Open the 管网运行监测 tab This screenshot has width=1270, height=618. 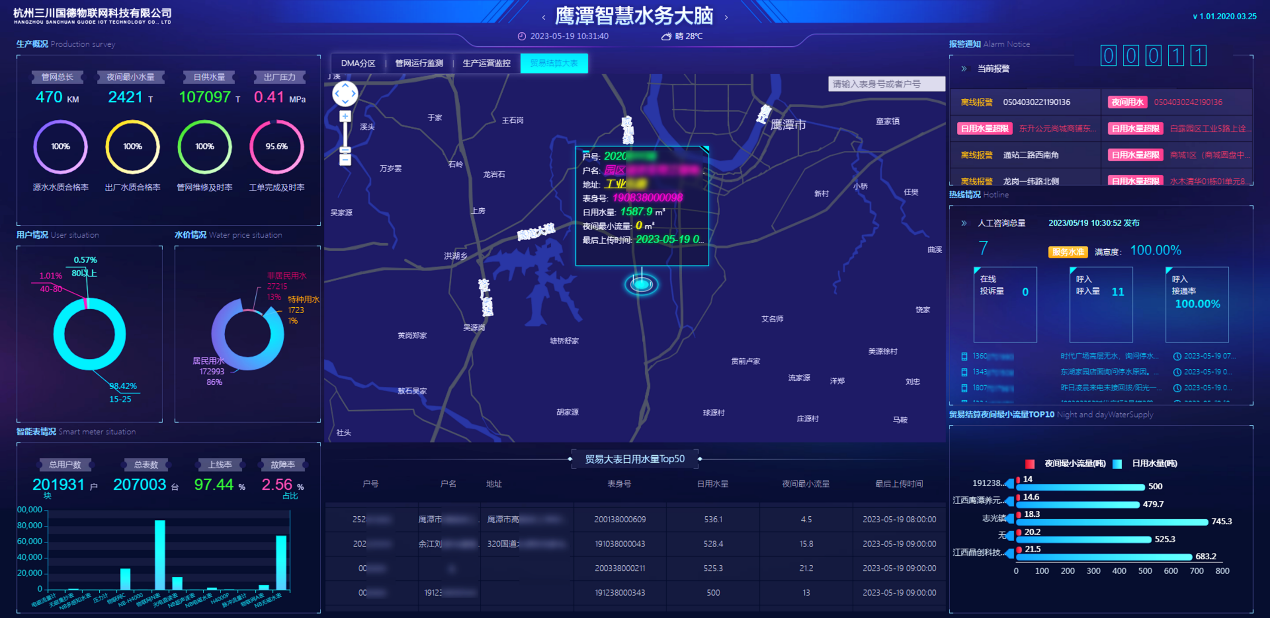(x=419, y=63)
